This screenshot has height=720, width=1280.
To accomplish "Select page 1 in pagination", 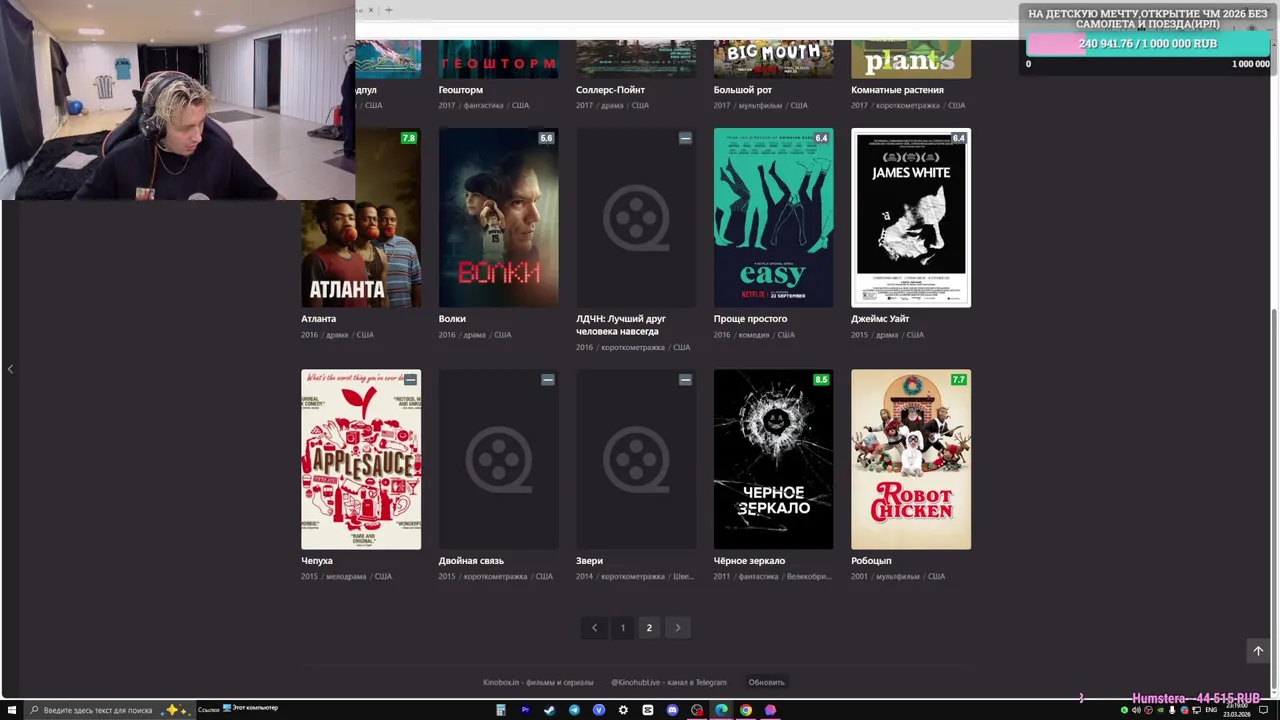I will 622,628.
